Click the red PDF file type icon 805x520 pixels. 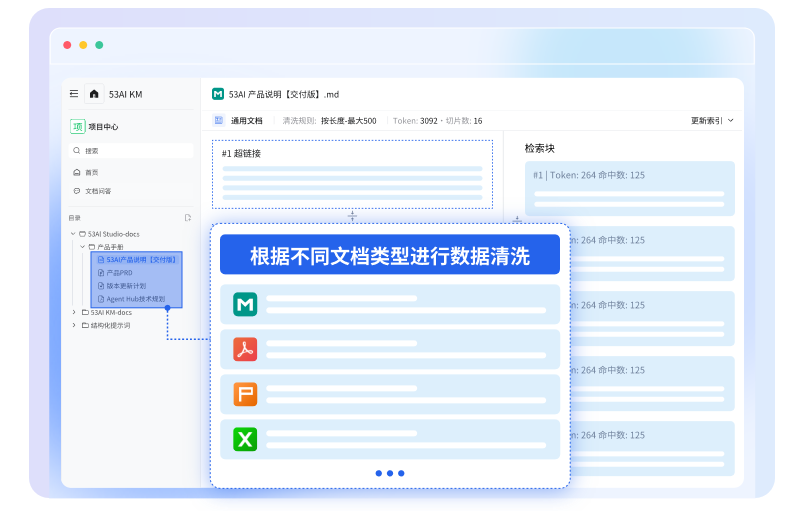(245, 349)
